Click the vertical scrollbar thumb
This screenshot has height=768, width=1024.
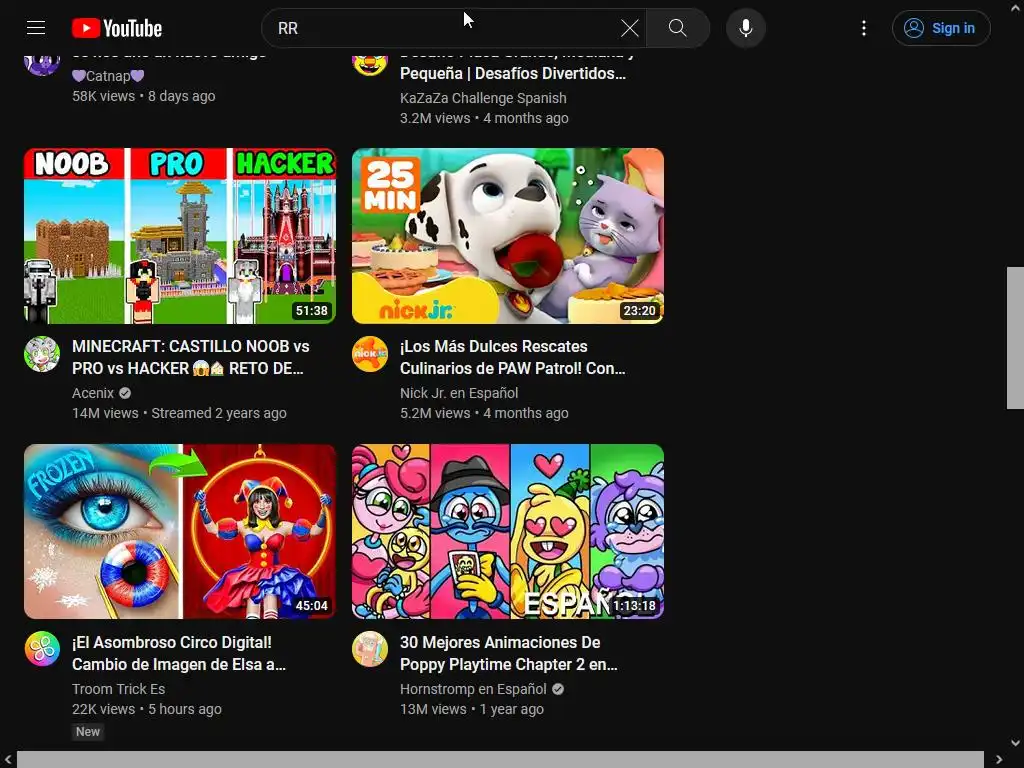coord(1015,338)
